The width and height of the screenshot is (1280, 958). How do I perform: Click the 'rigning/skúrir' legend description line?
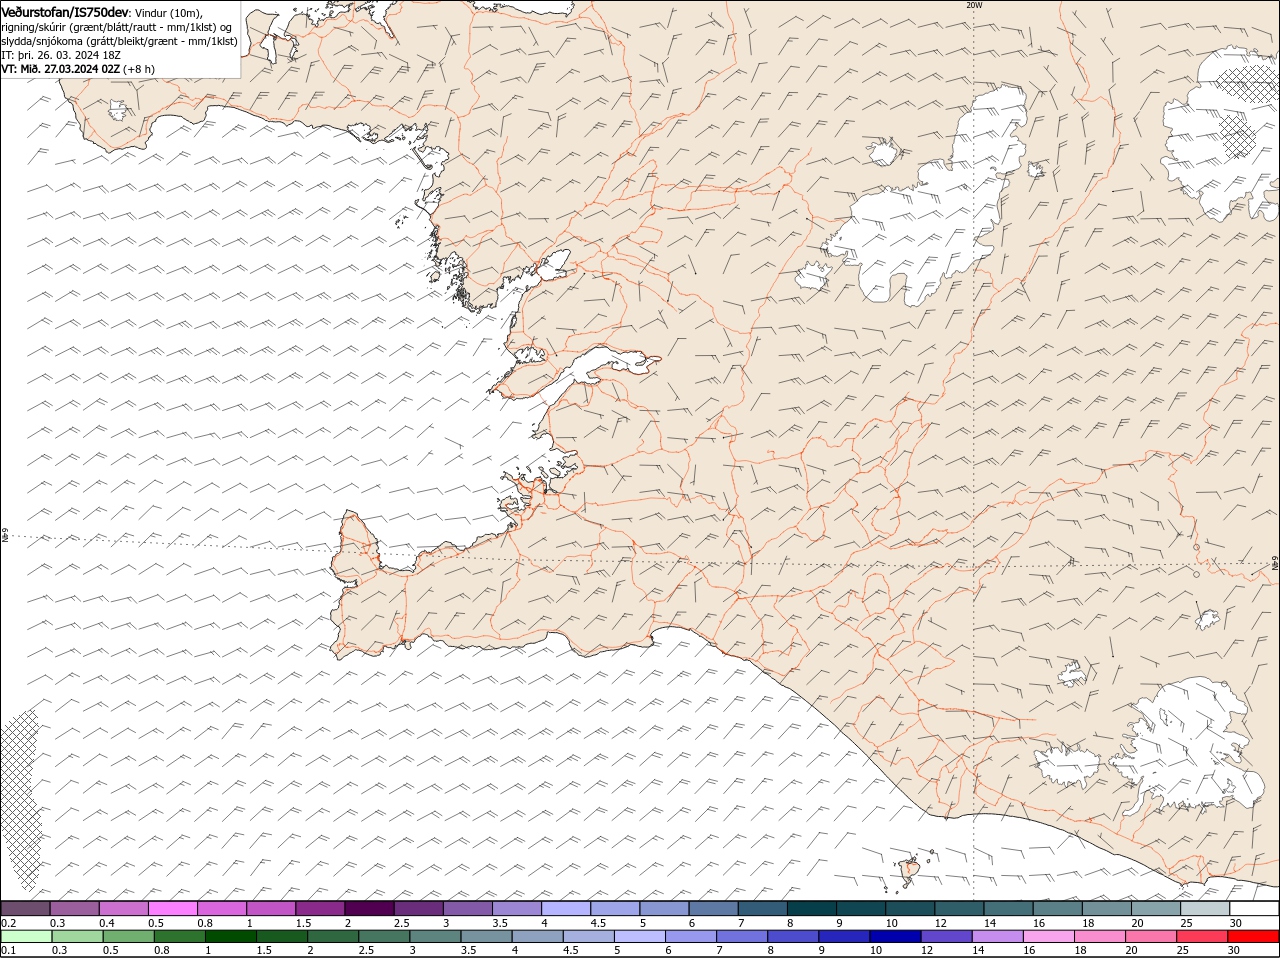click(116, 26)
